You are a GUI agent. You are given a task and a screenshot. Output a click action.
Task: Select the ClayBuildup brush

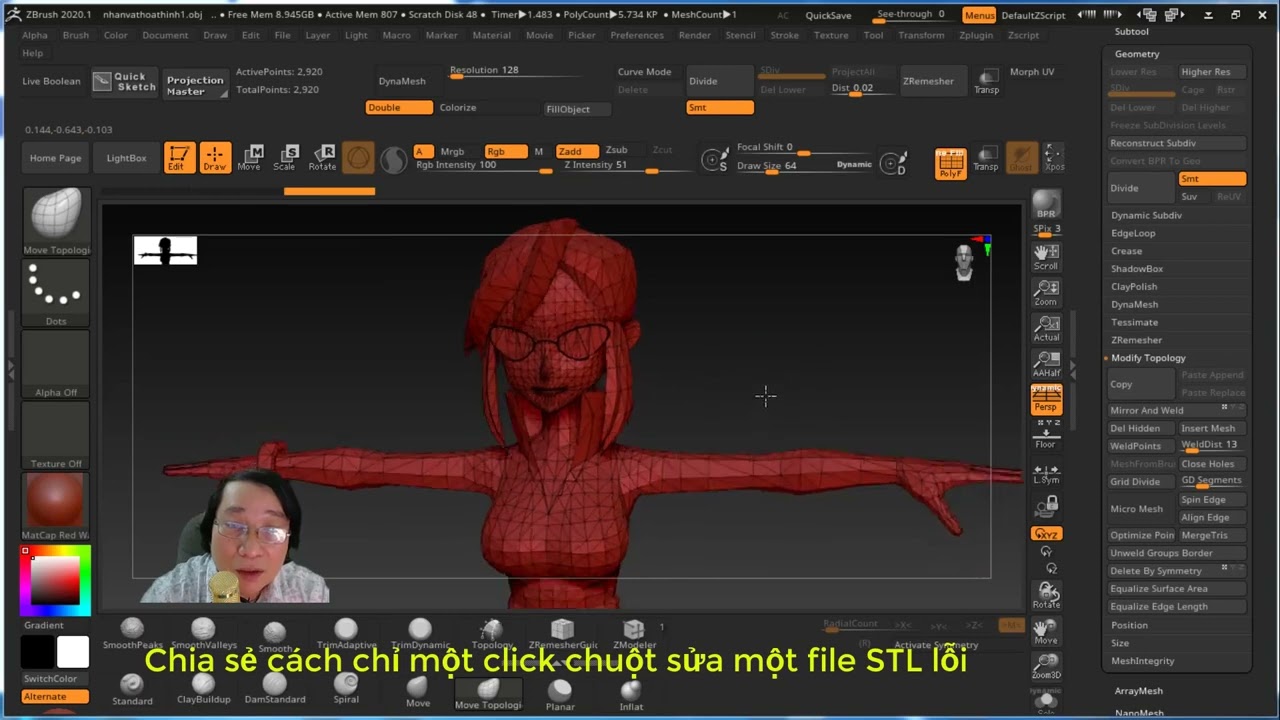point(203,689)
